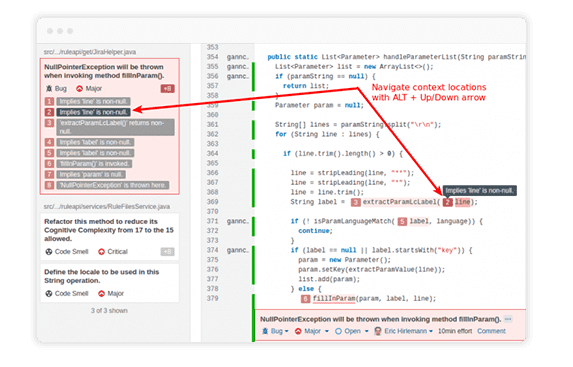
Task: Click line number 369
Action: click(212, 202)
